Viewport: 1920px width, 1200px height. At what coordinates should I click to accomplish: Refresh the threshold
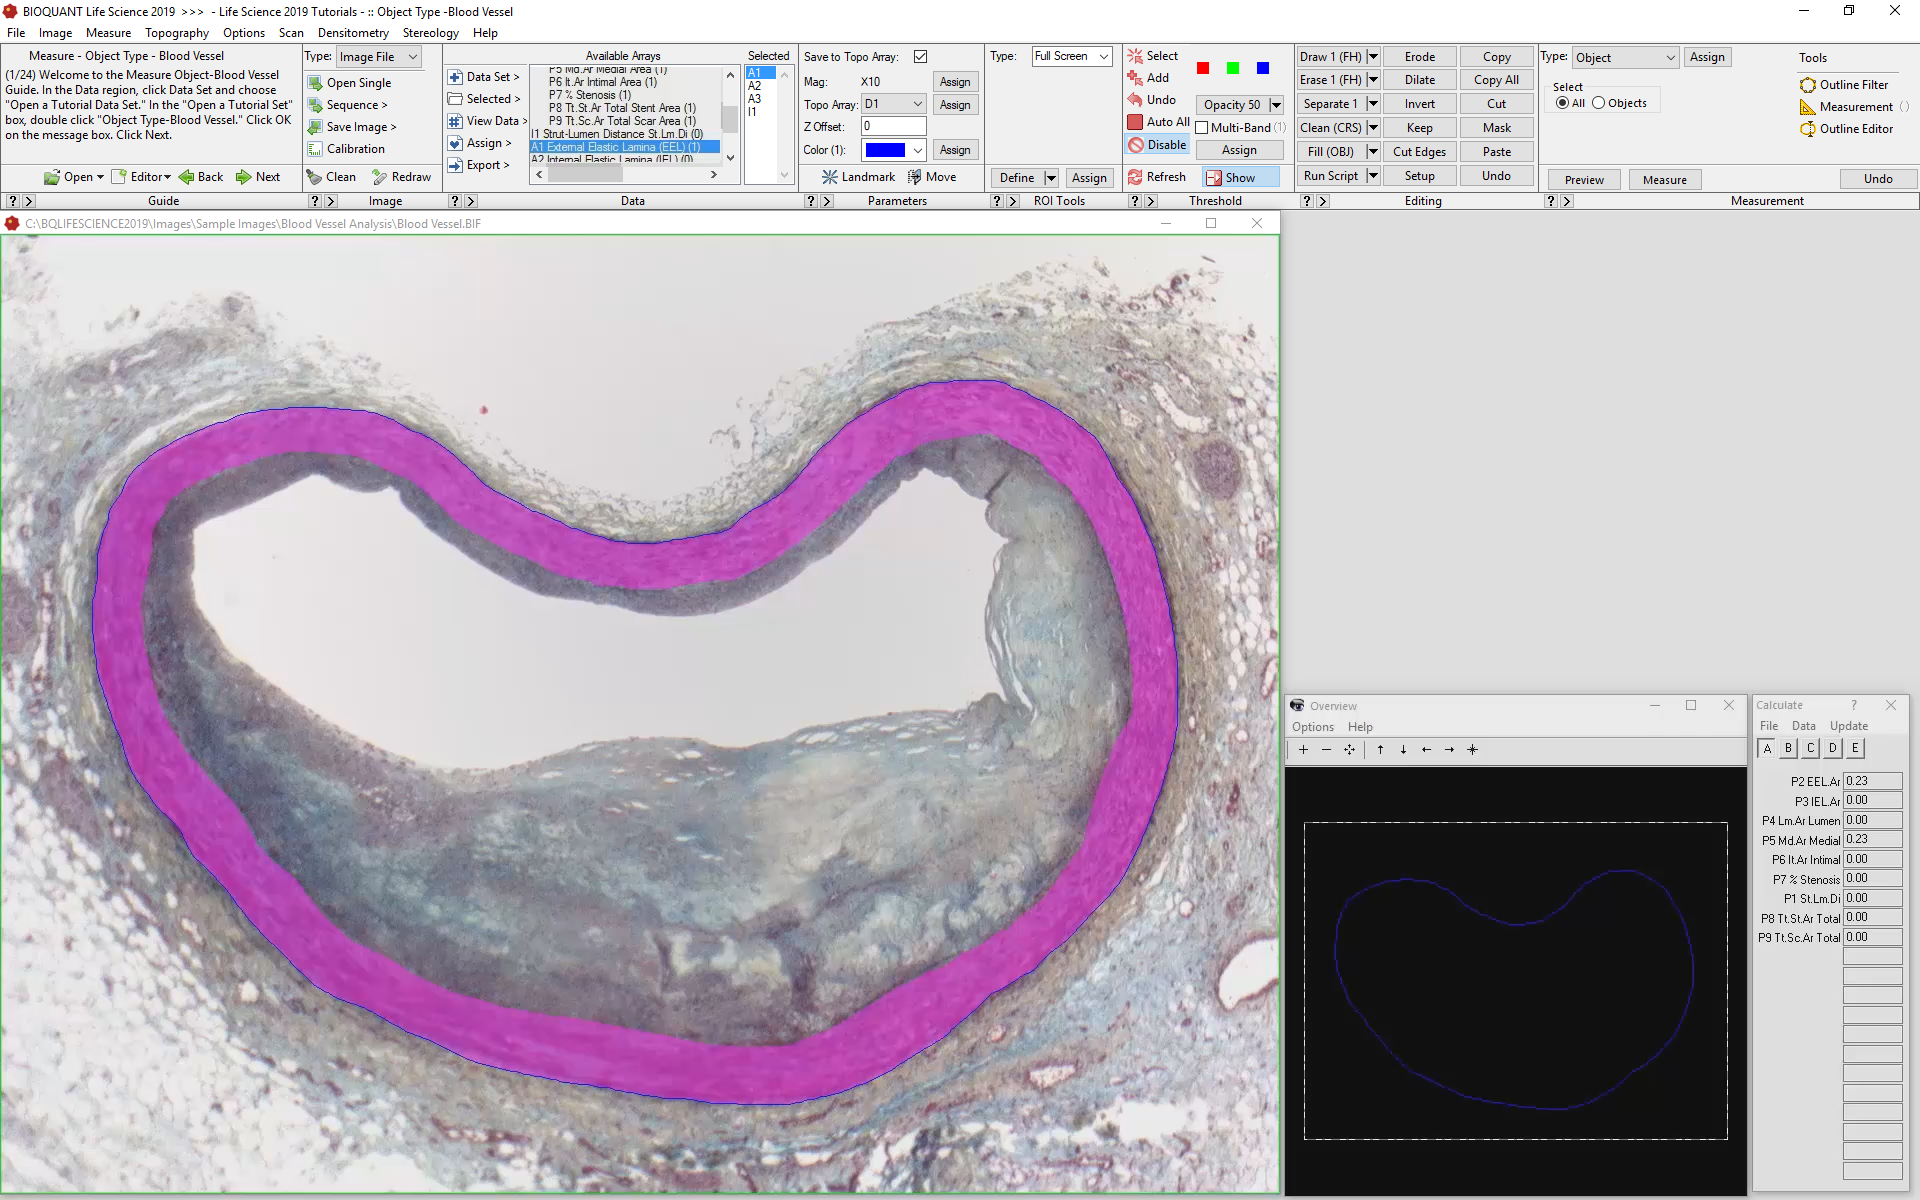(1157, 177)
